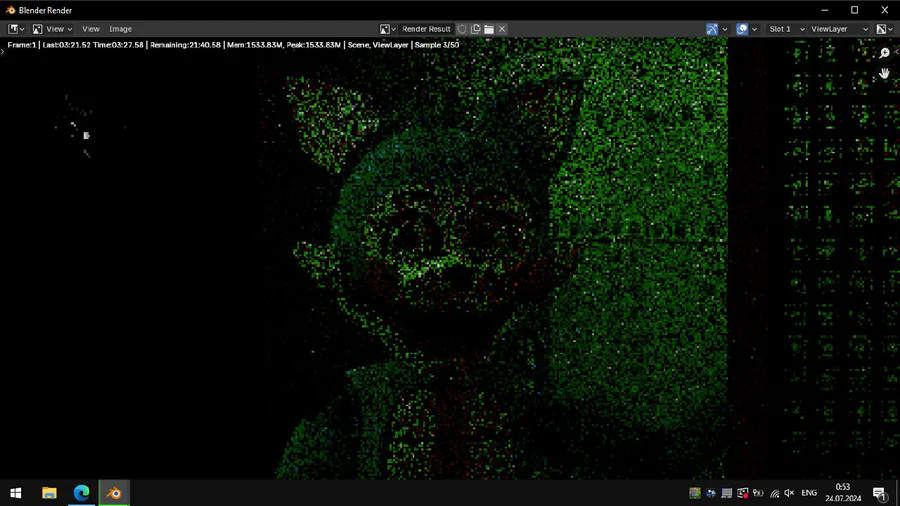Viewport: 900px width, 506px height.
Task: Expand the gizmo options arrow
Action: (x=725, y=29)
